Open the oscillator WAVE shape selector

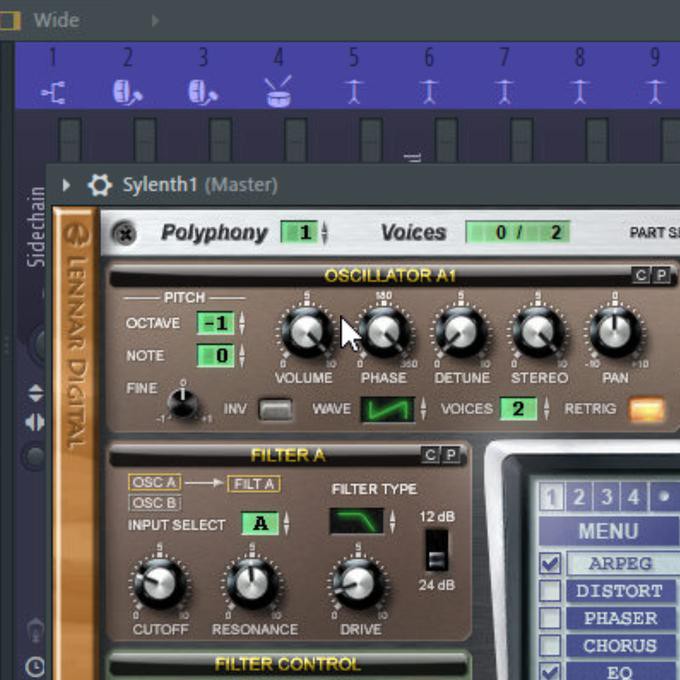click(x=387, y=409)
